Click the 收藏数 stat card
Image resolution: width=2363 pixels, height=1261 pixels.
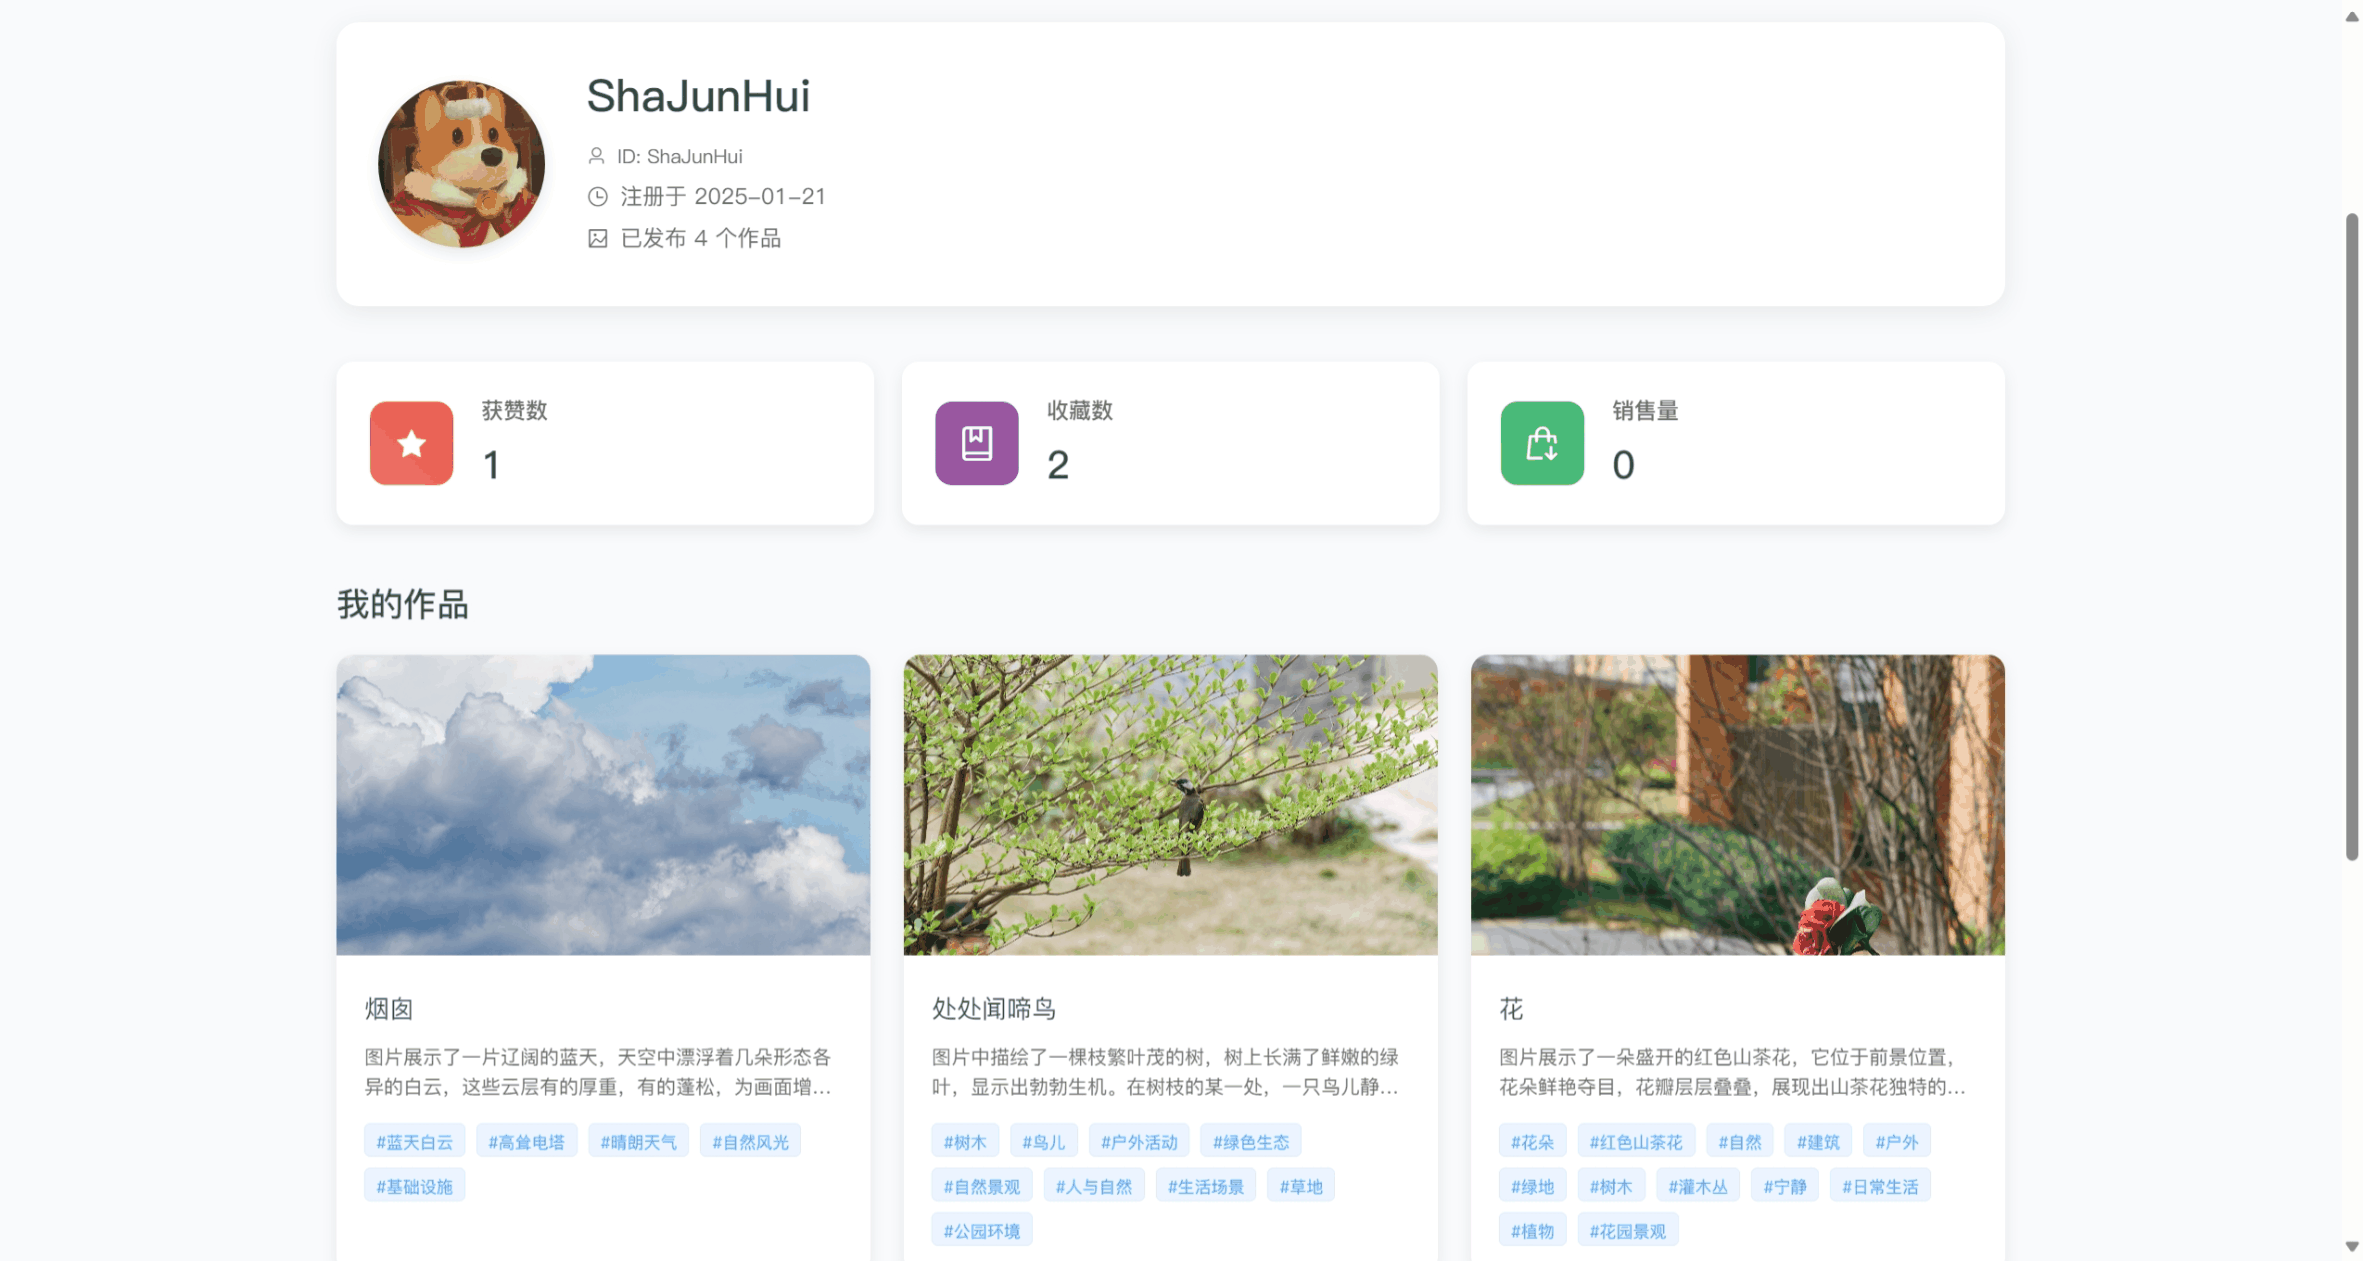pos(1170,443)
